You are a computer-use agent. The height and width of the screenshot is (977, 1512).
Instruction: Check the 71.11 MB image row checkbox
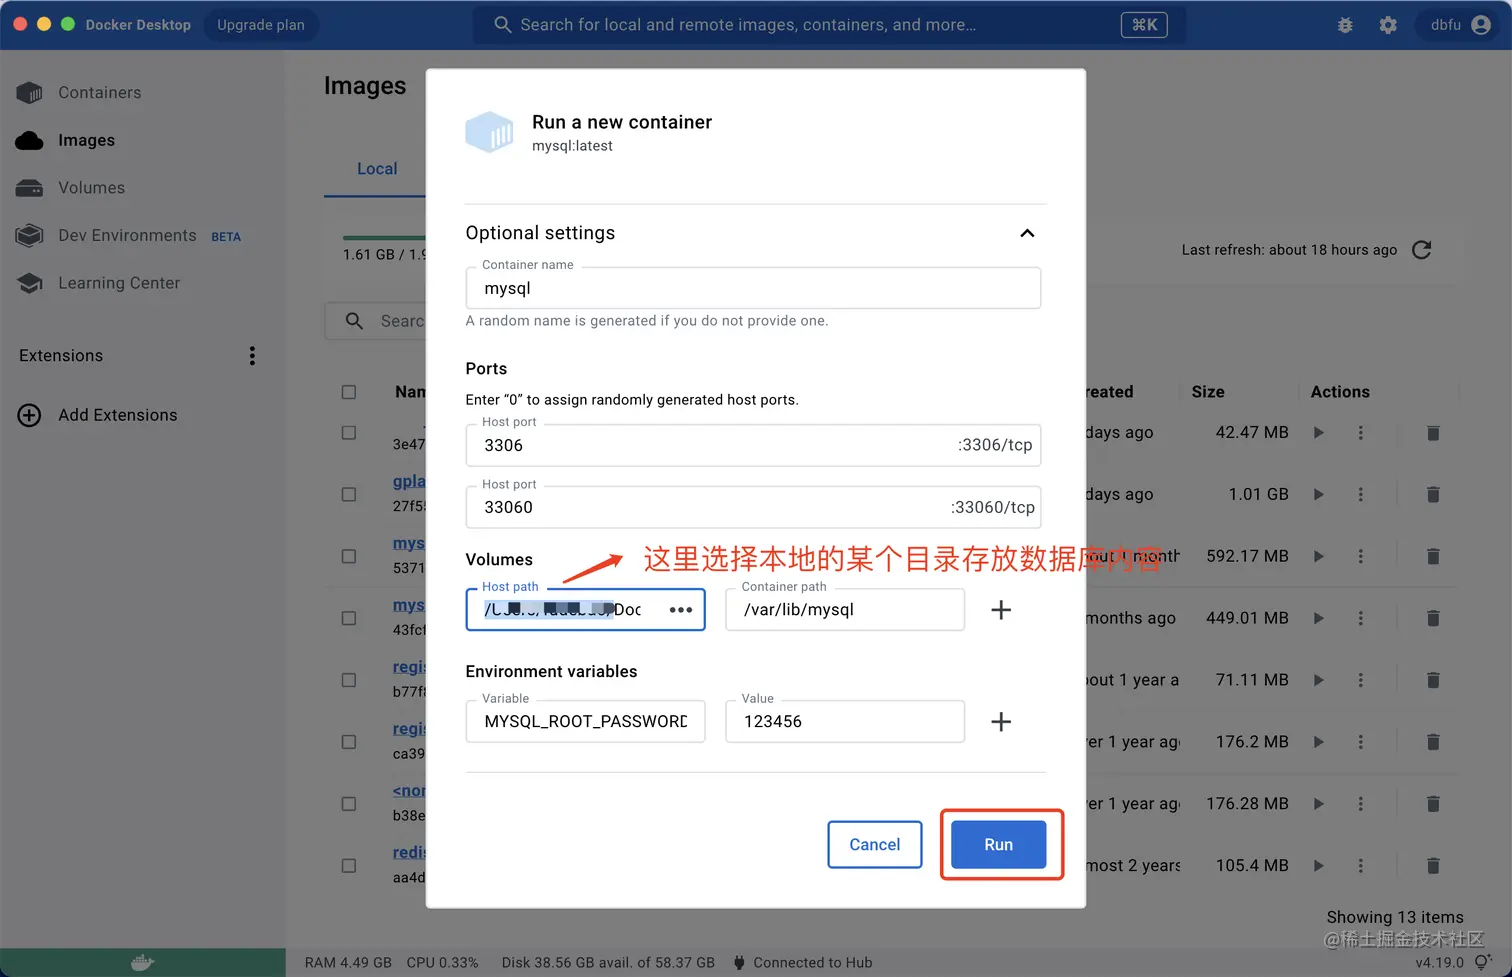tap(349, 680)
